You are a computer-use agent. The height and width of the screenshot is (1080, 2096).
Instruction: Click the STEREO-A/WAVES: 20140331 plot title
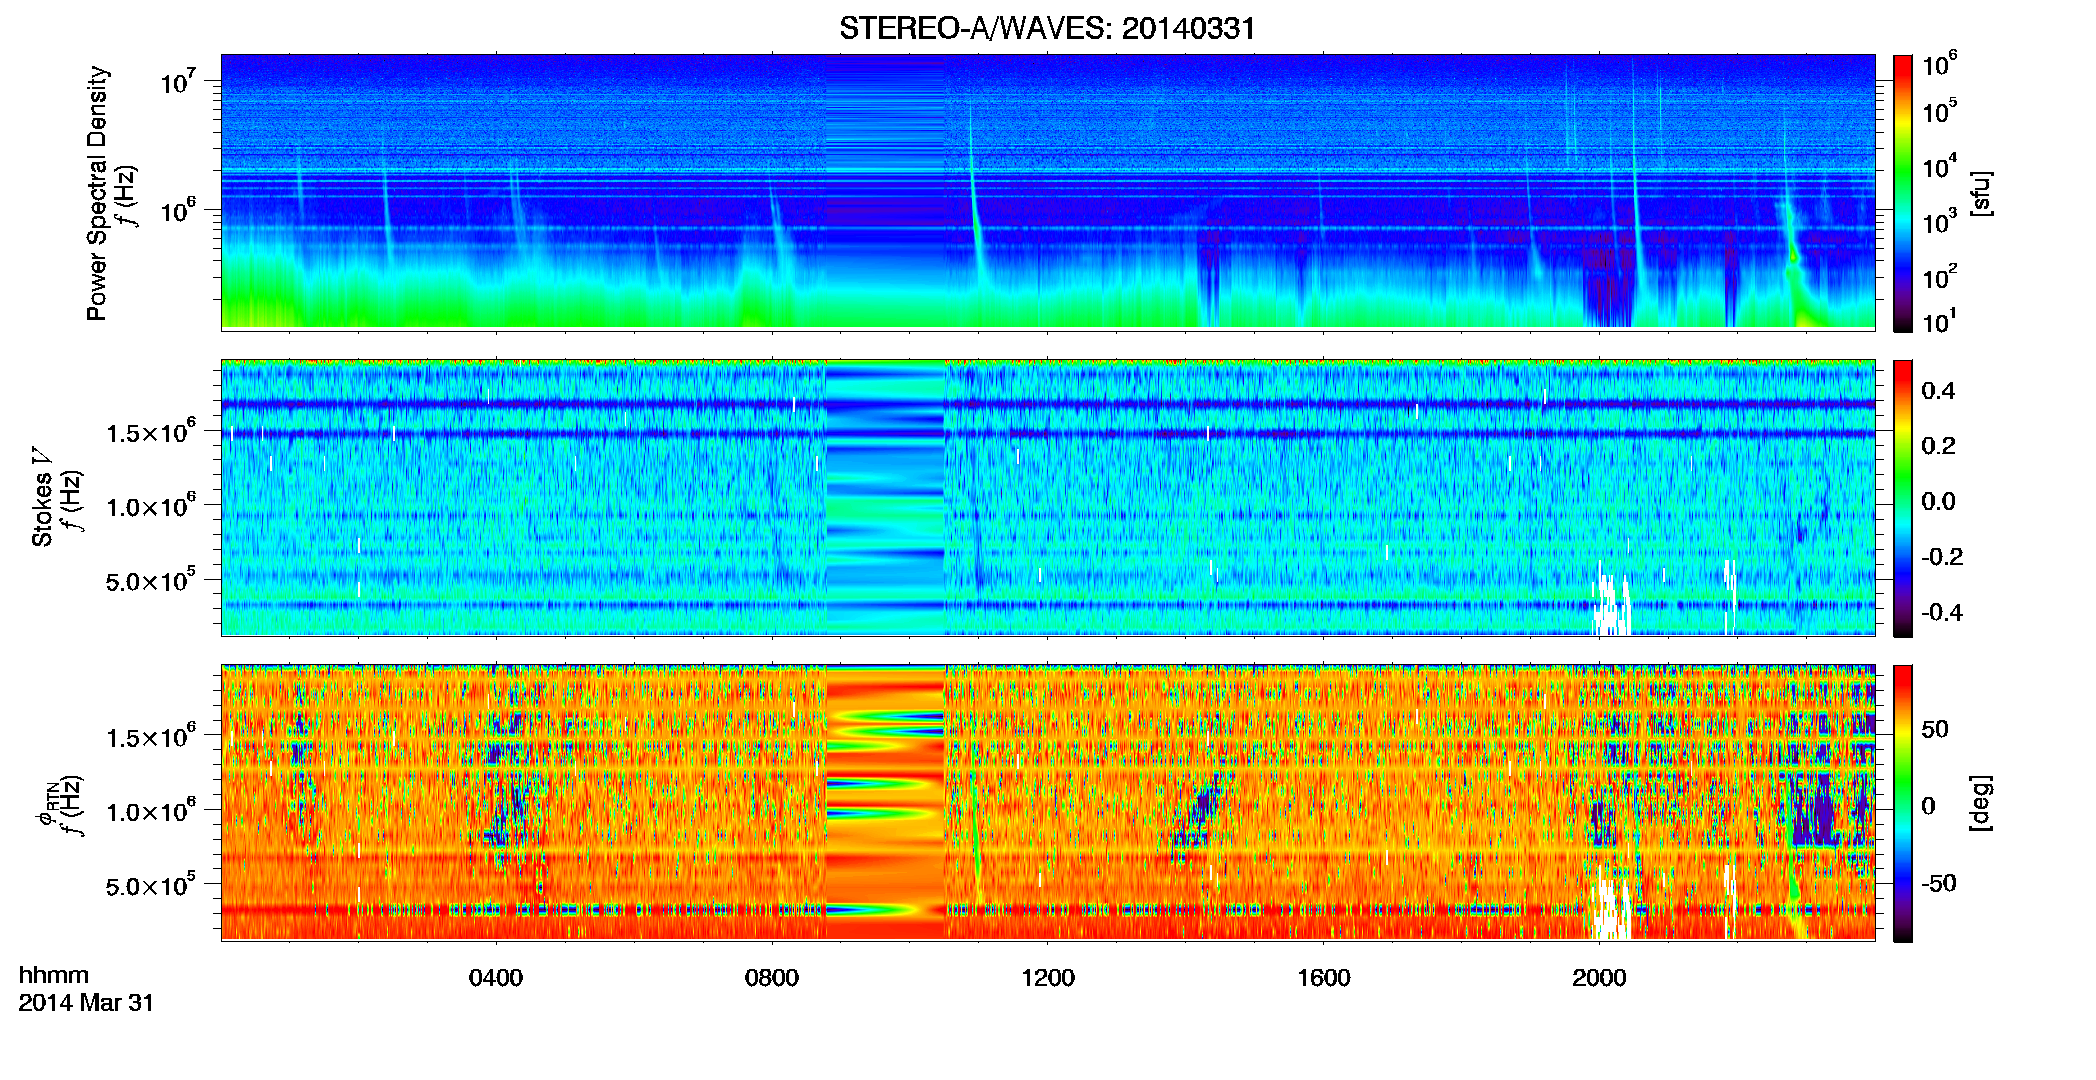pyautogui.click(x=1047, y=28)
